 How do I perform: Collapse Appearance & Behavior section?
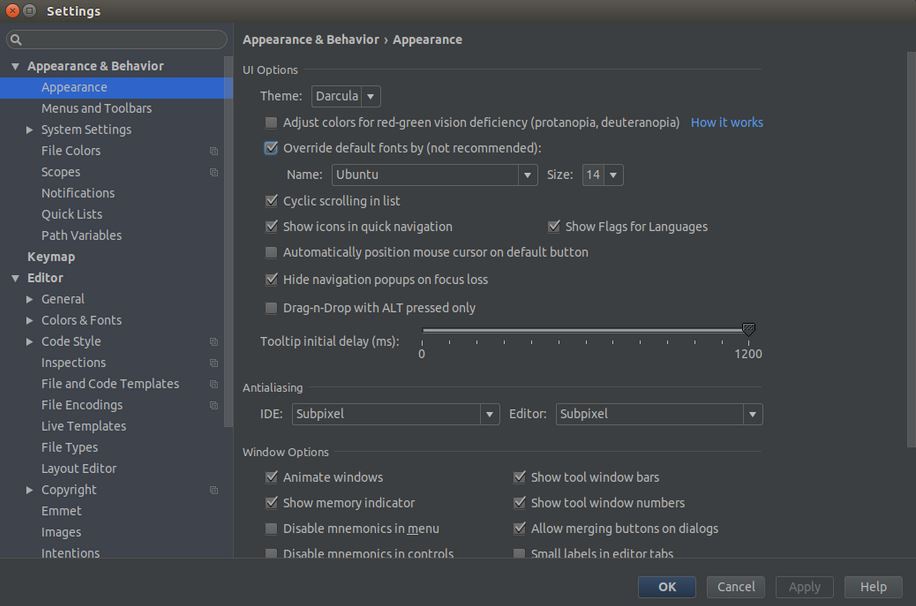(15, 66)
